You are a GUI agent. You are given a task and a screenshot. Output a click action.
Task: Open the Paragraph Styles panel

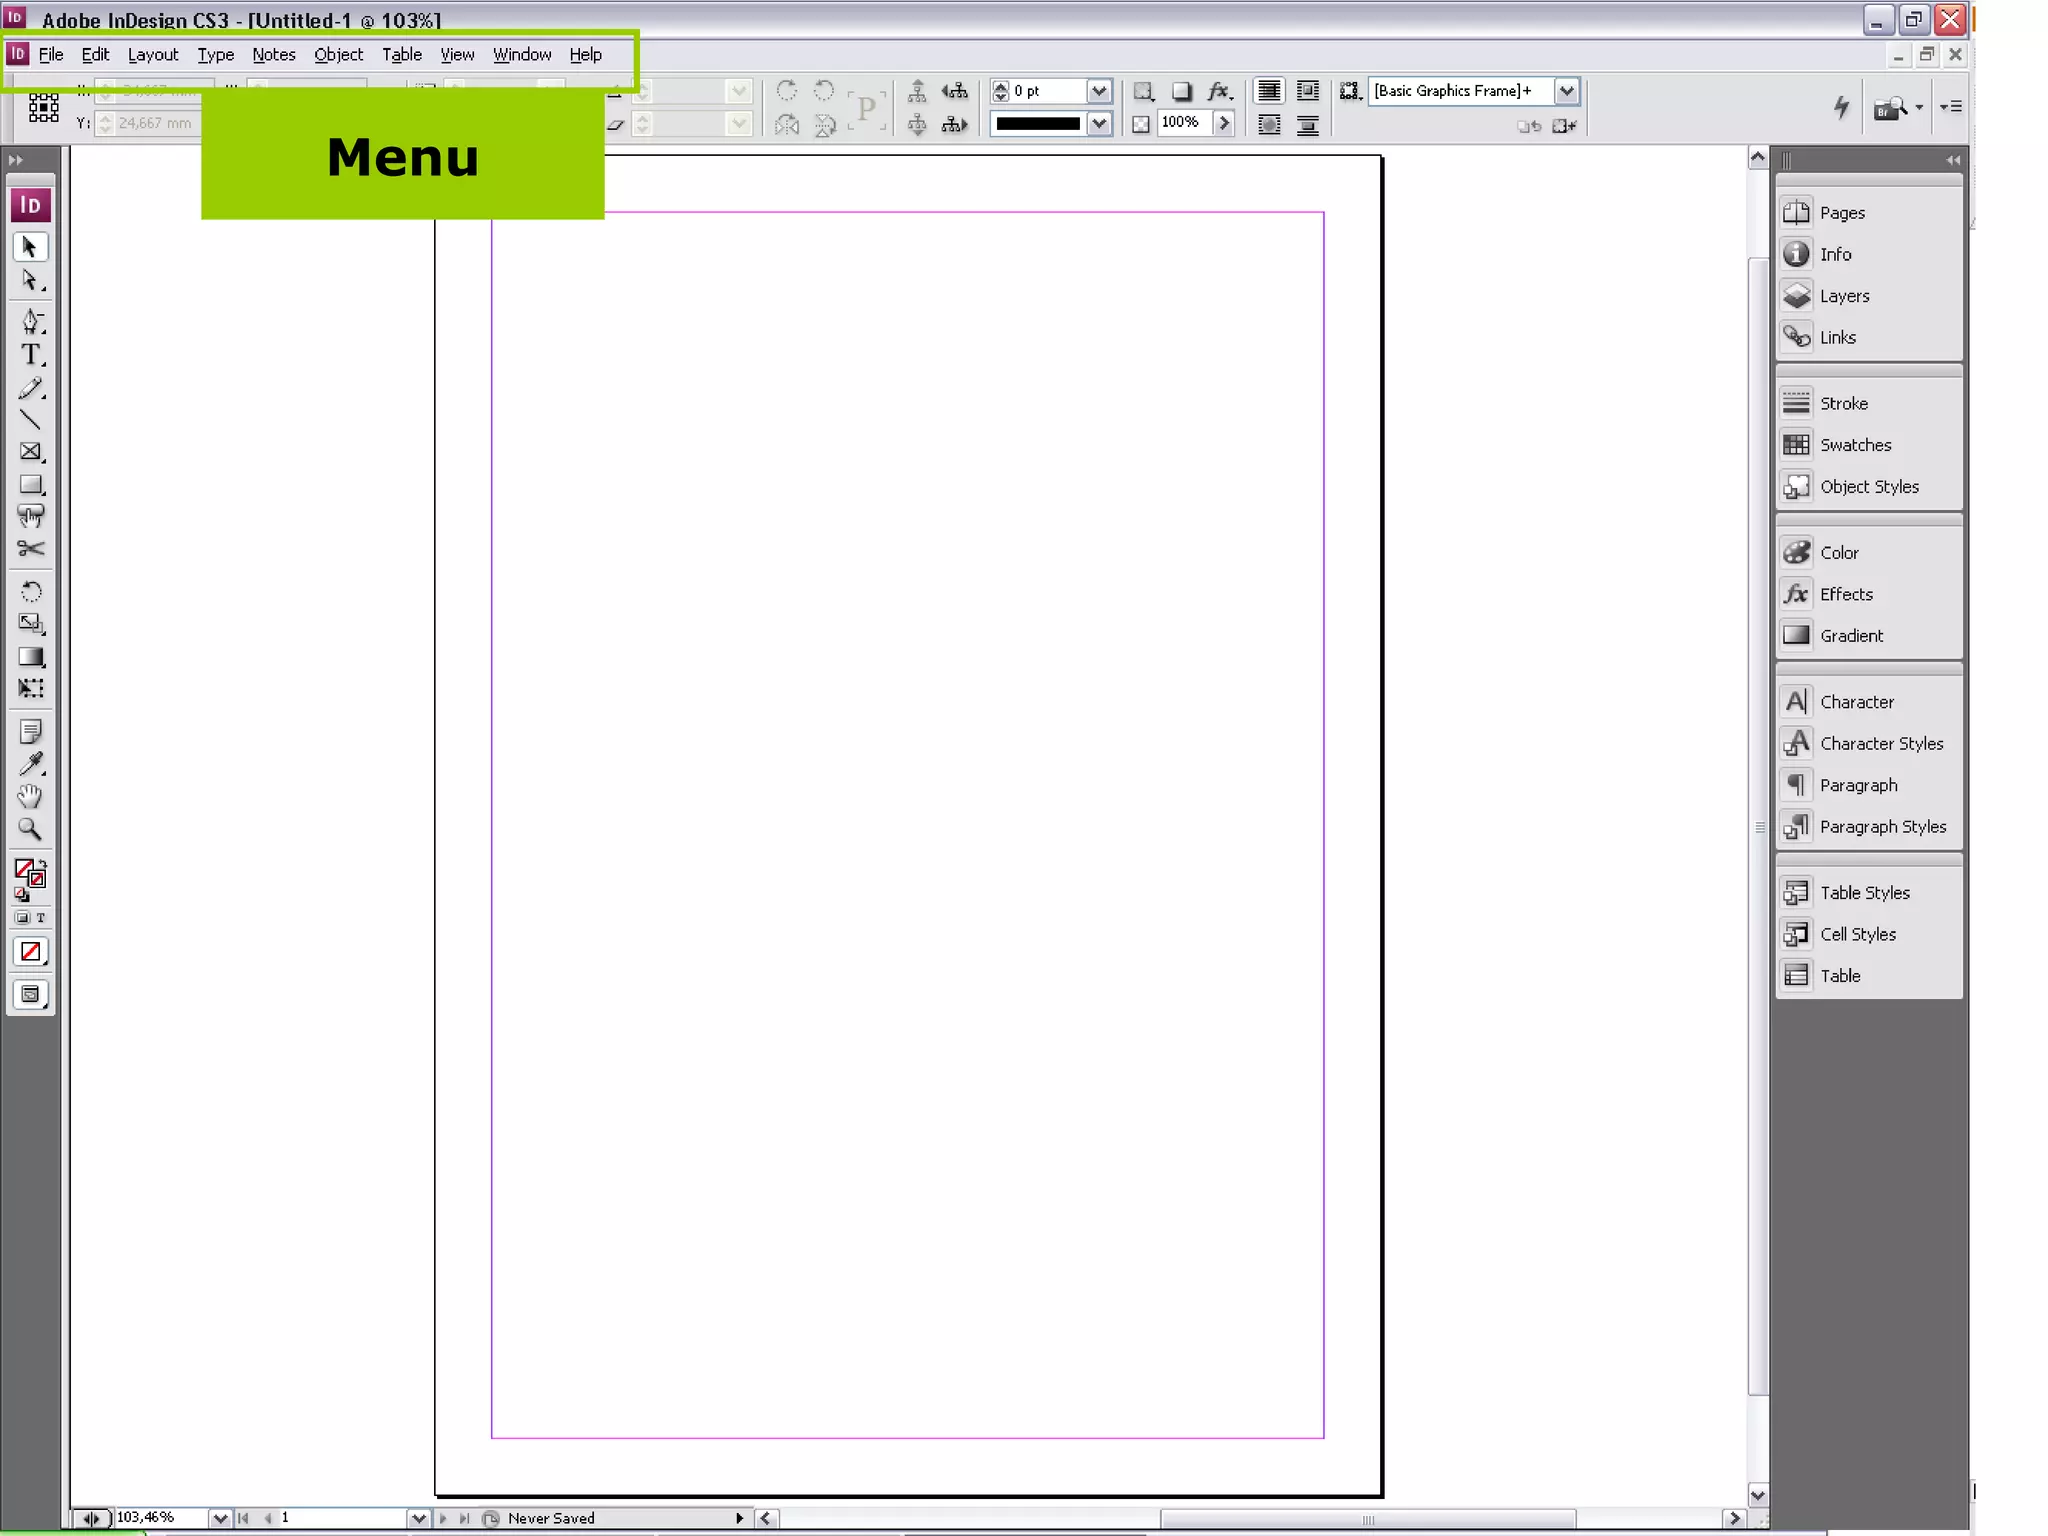pyautogui.click(x=1868, y=826)
